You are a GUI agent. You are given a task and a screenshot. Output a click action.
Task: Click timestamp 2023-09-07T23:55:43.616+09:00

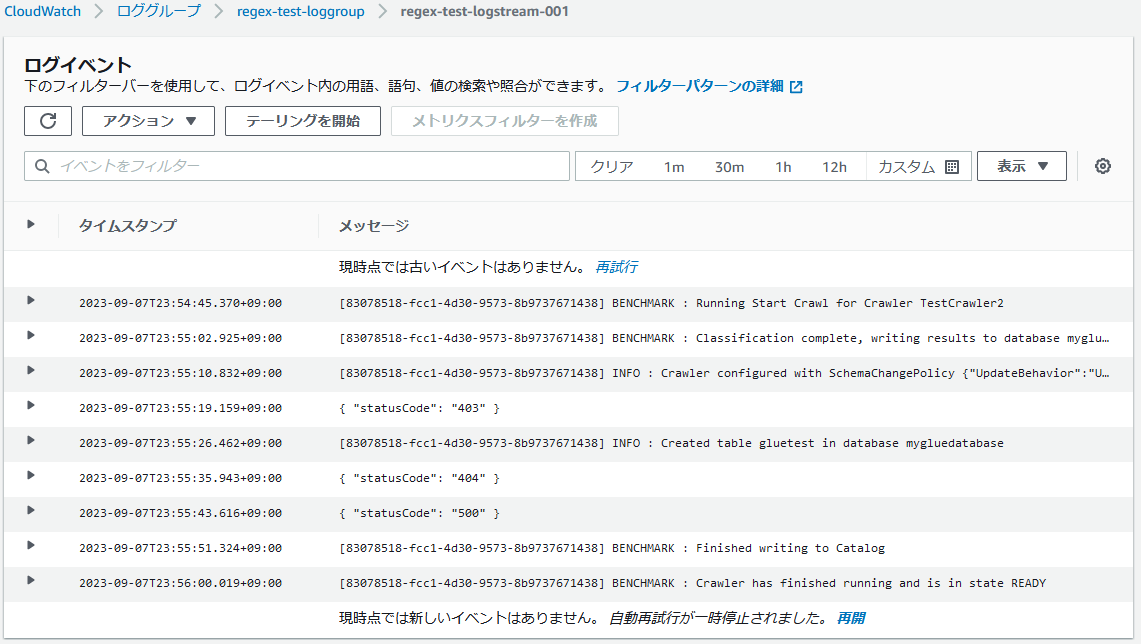point(180,512)
